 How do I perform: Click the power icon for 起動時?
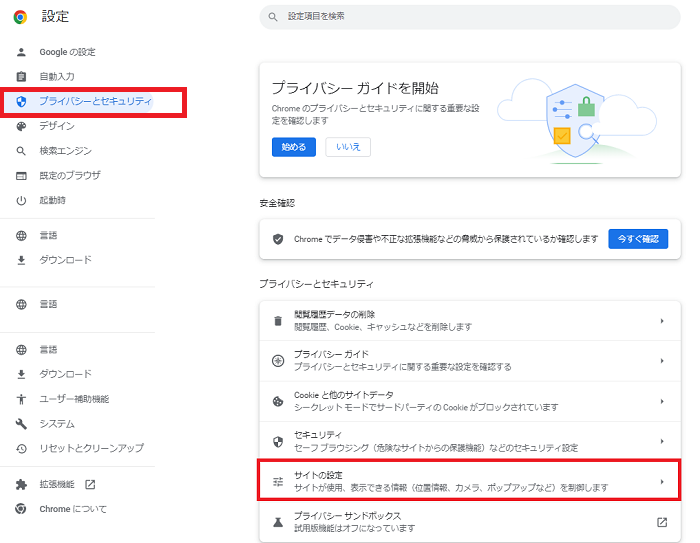(21, 201)
